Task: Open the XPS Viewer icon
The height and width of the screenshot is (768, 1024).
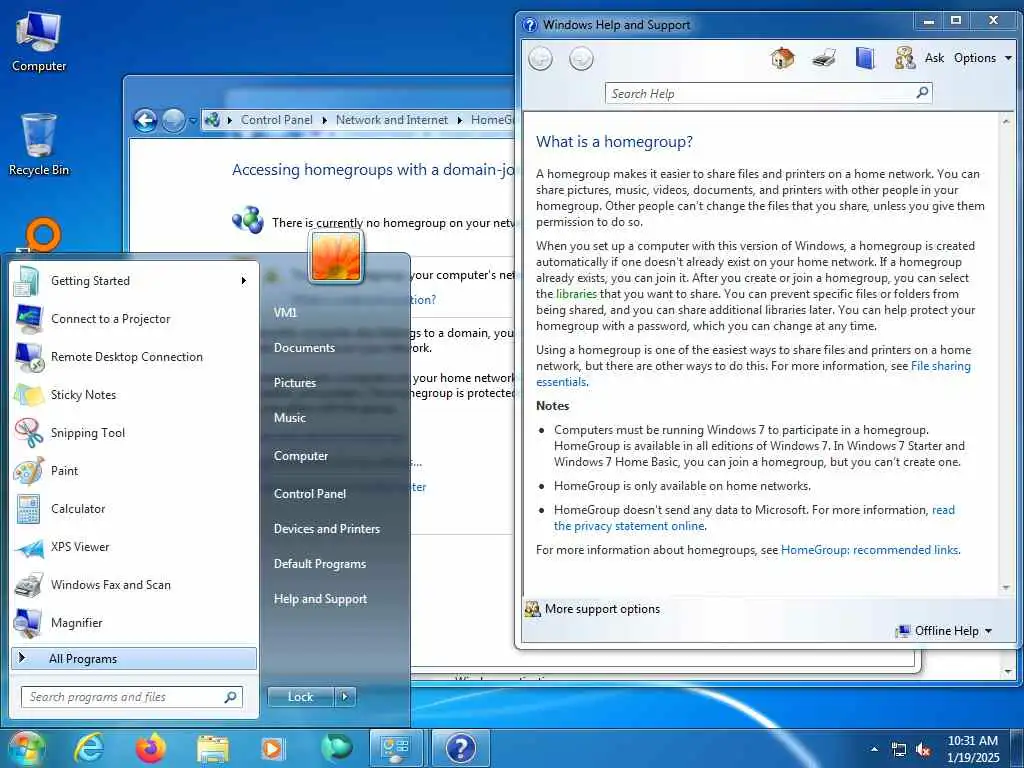Action: (x=29, y=547)
